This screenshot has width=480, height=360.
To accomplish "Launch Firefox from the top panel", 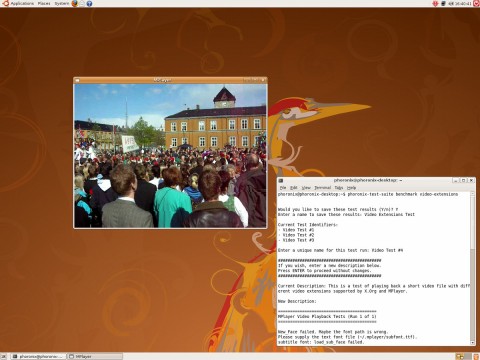I will click(75, 3).
